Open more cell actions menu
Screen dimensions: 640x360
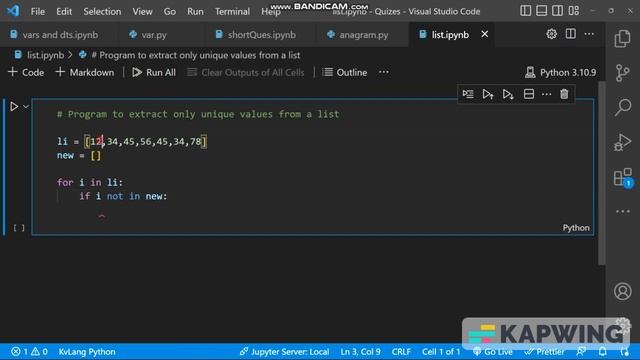[546, 94]
